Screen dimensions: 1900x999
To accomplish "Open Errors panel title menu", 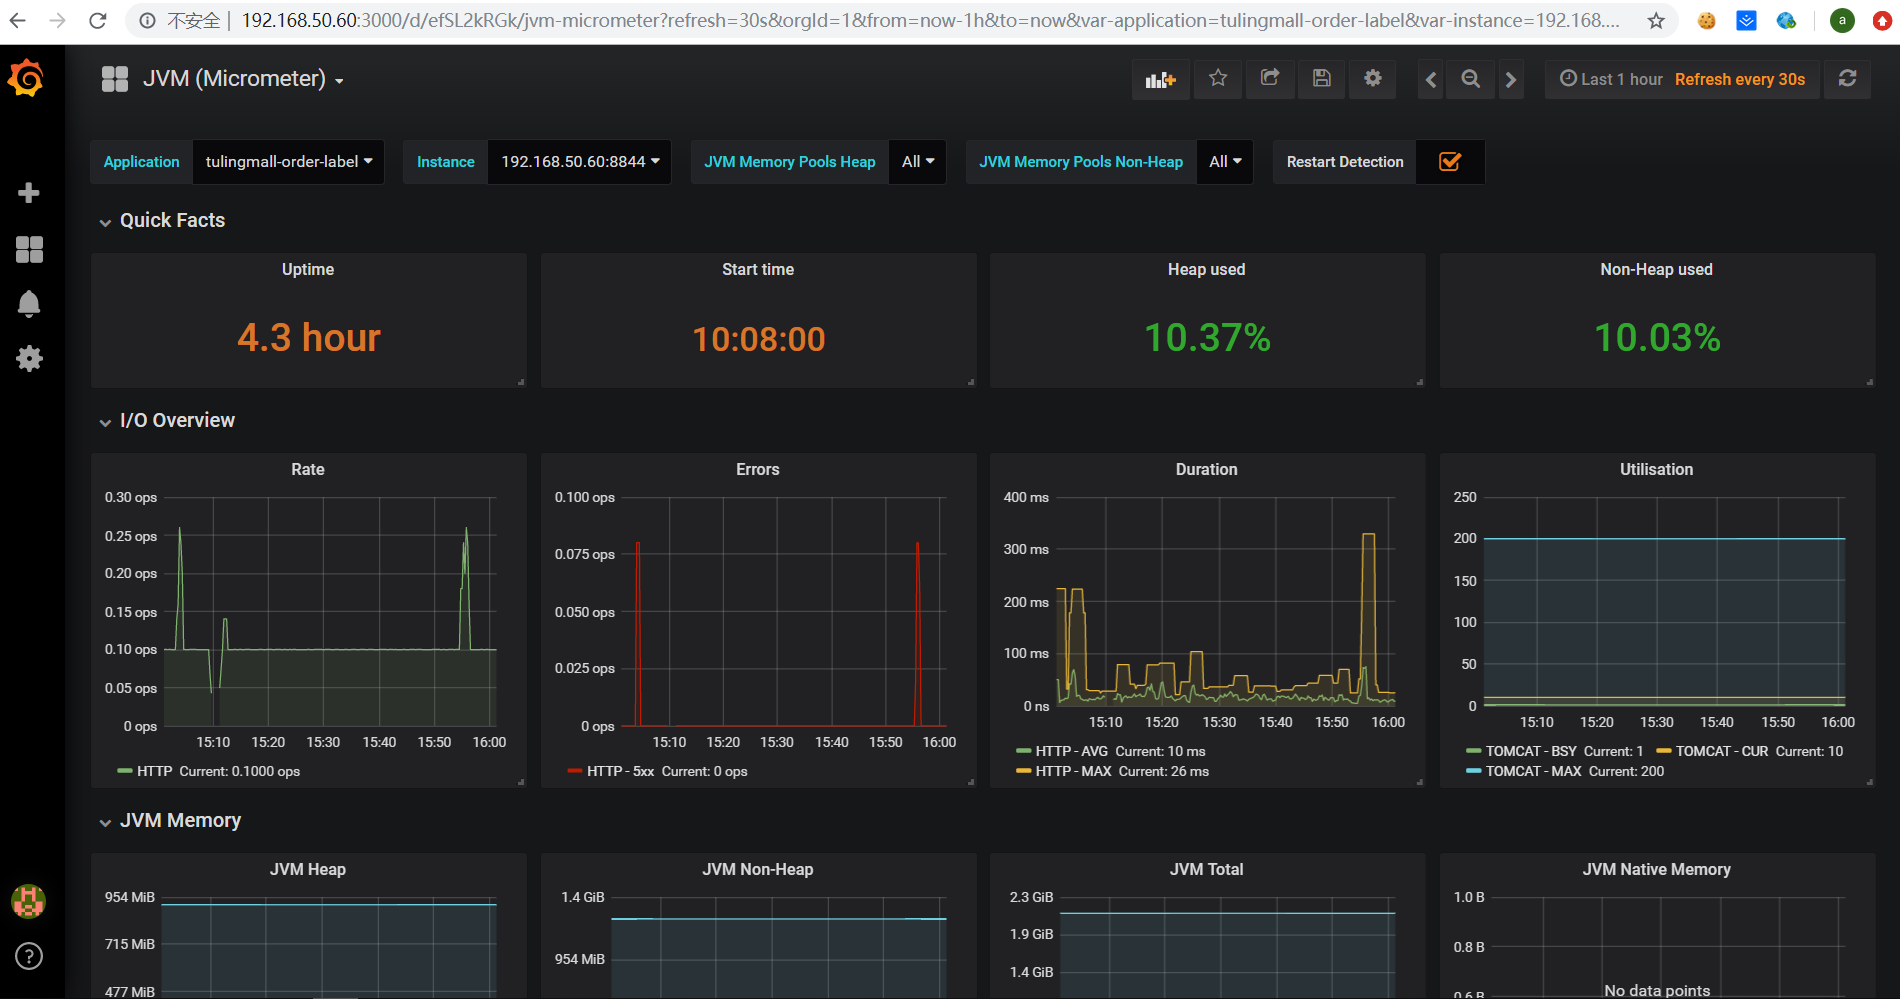I will pos(758,469).
